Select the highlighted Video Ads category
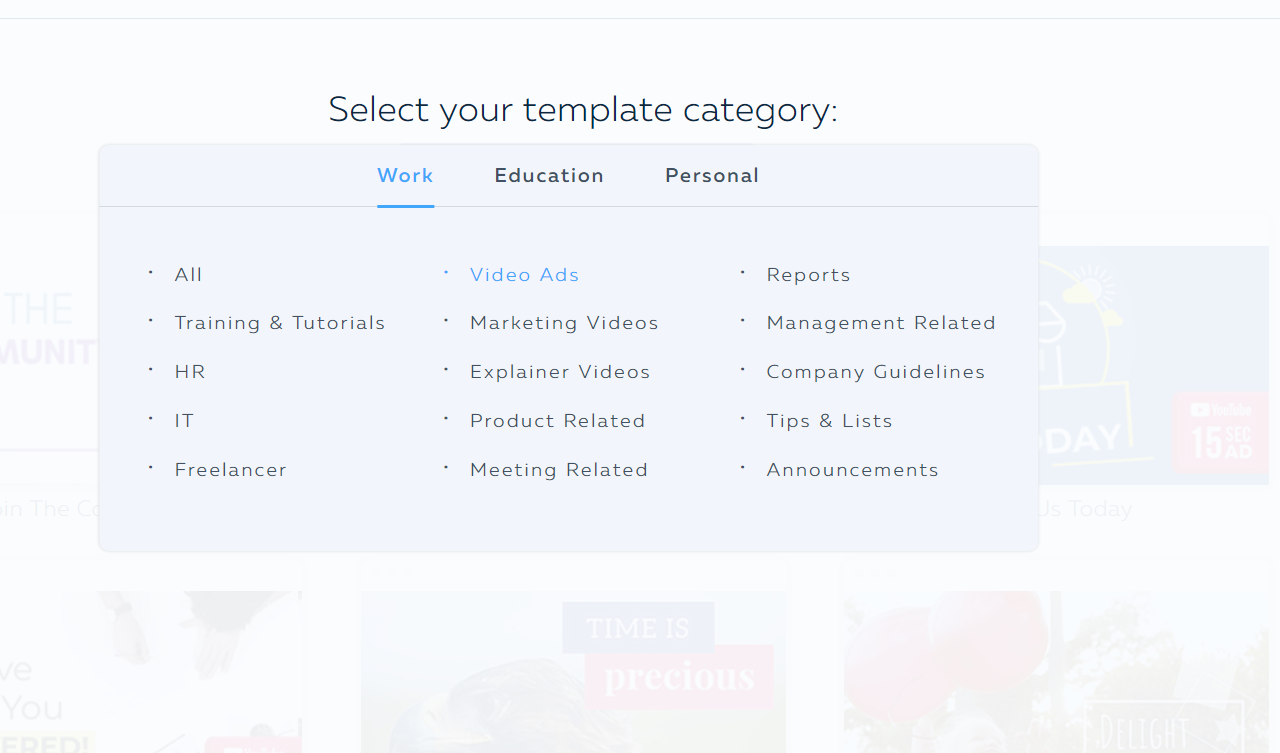The width and height of the screenshot is (1280, 753). [x=524, y=275]
